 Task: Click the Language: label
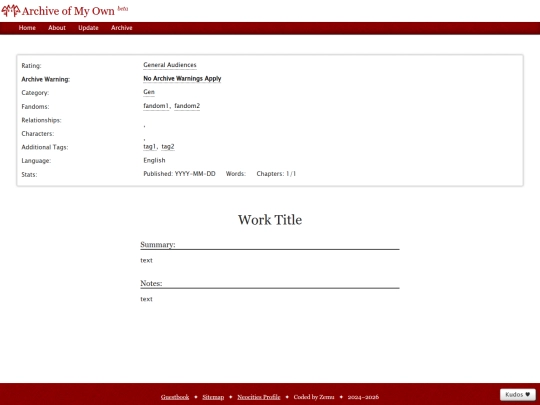tap(36, 161)
